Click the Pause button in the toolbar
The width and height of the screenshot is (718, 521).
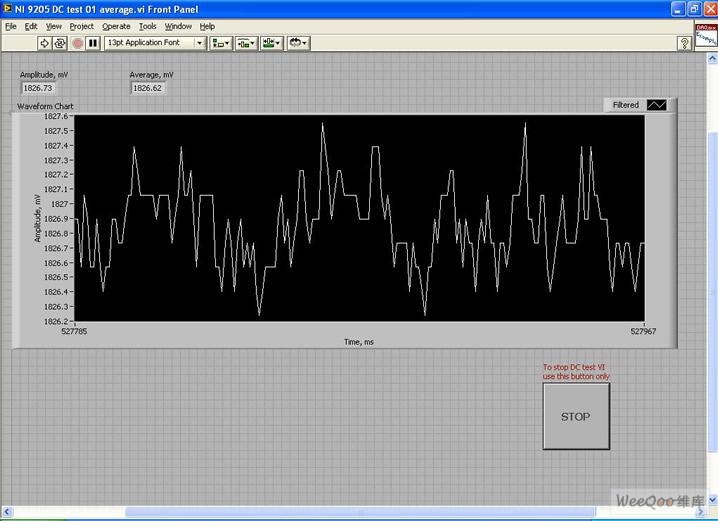[93, 43]
